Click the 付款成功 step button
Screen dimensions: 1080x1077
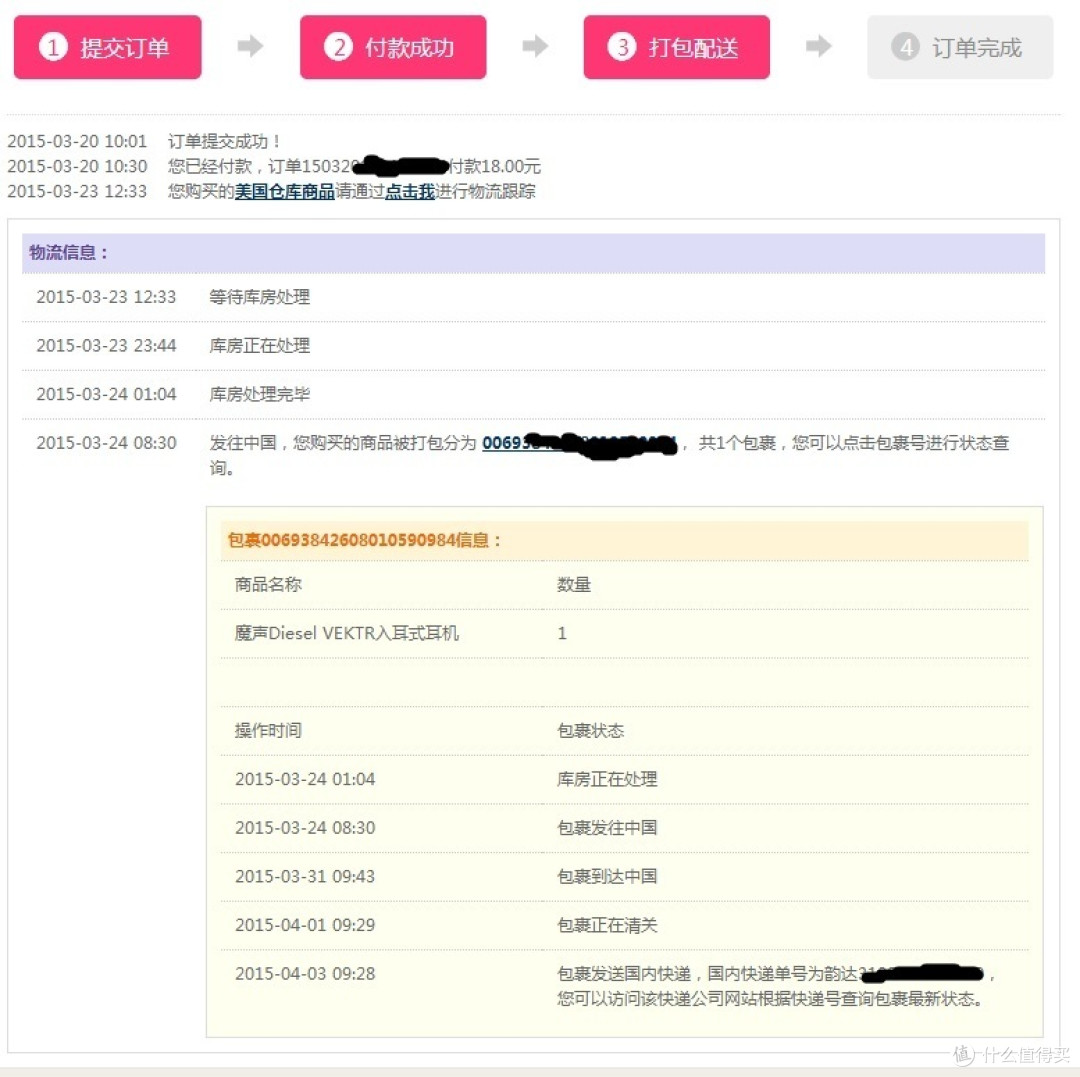pyautogui.click(x=393, y=48)
